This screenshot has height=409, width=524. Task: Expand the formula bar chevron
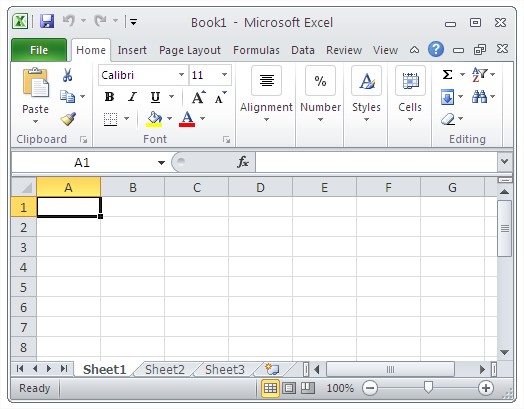[505, 162]
